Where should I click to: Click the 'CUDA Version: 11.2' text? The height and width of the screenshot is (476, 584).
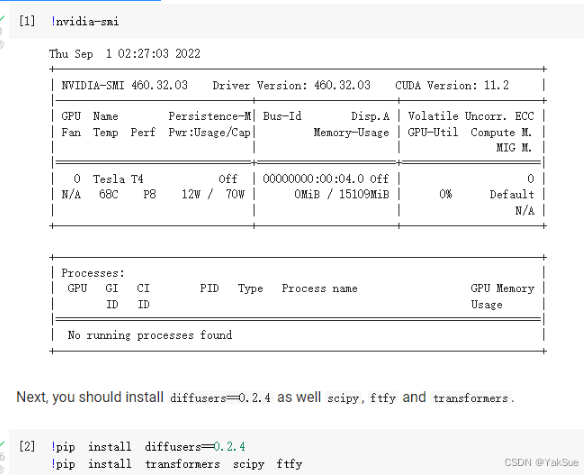(x=452, y=85)
